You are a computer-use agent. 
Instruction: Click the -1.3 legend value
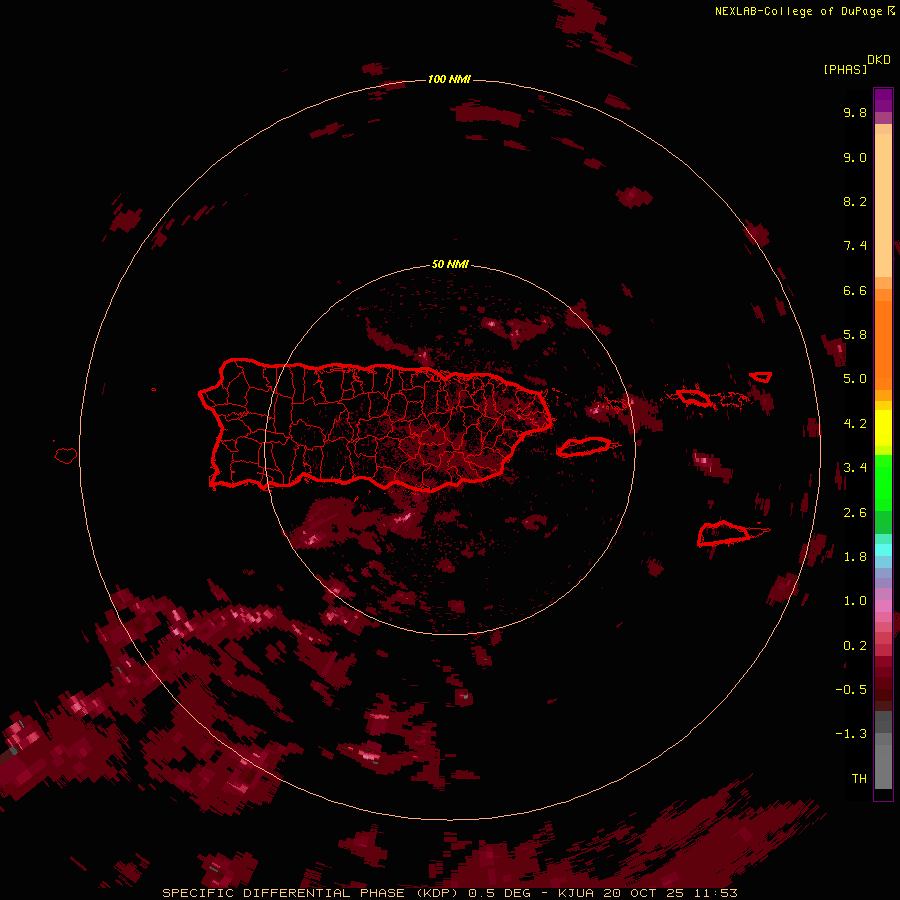[851, 734]
